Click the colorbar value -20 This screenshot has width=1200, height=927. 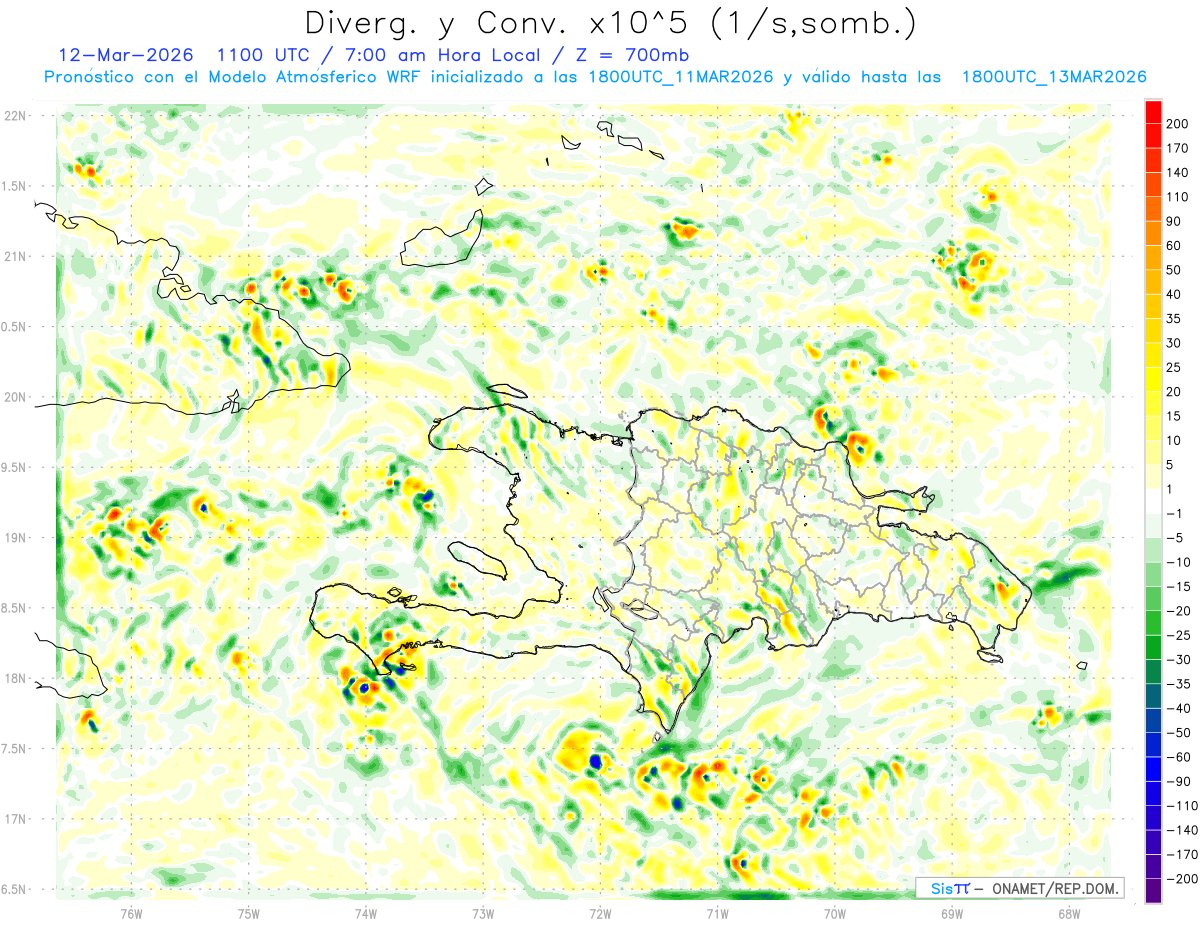click(x=1180, y=611)
